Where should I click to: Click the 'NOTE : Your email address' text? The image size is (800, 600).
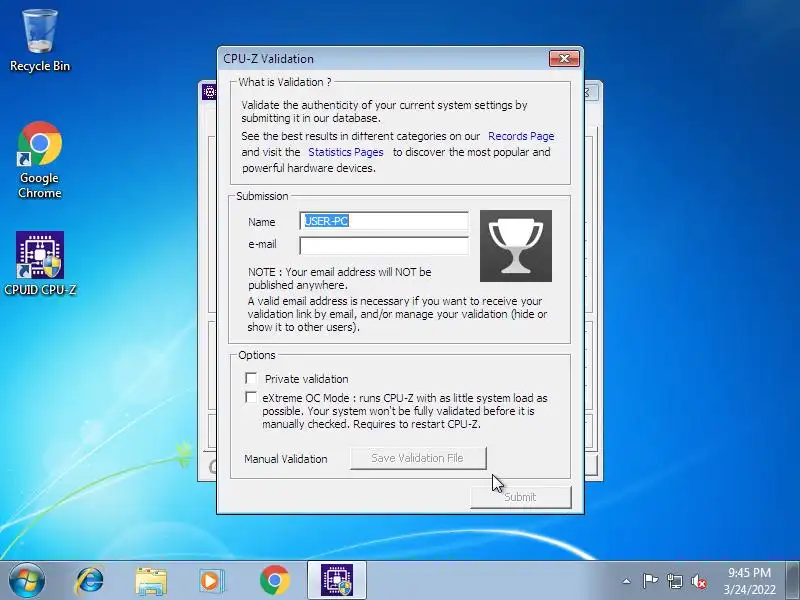[x=340, y=278]
